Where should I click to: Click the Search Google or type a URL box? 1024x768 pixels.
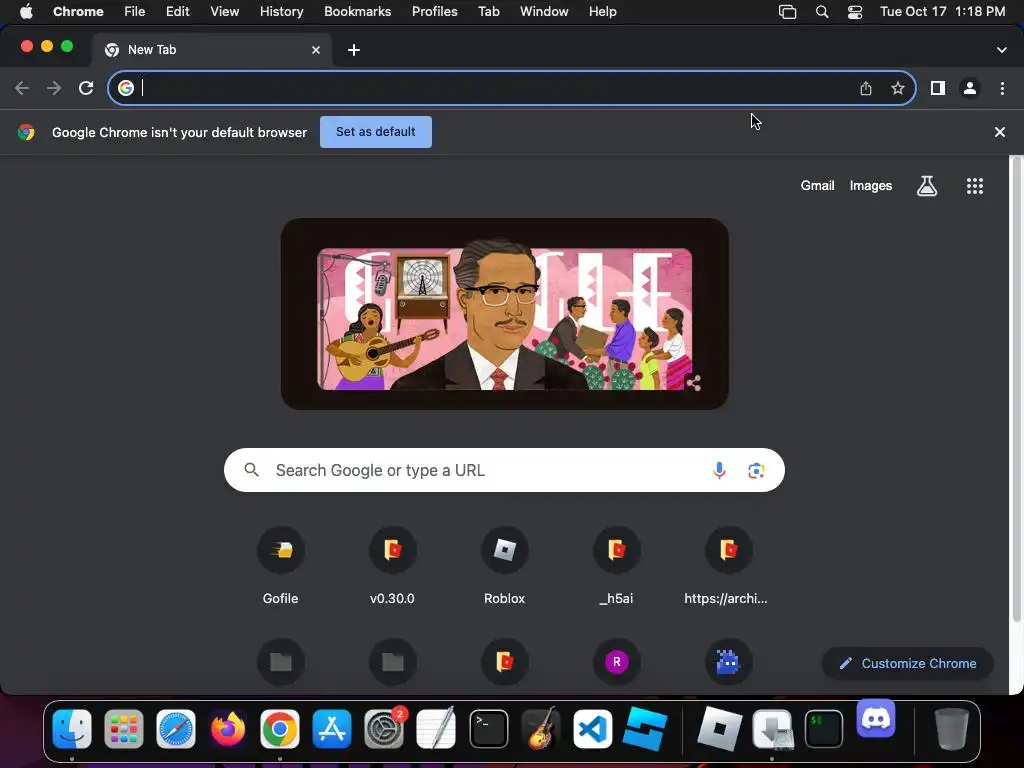pyautogui.click(x=504, y=470)
